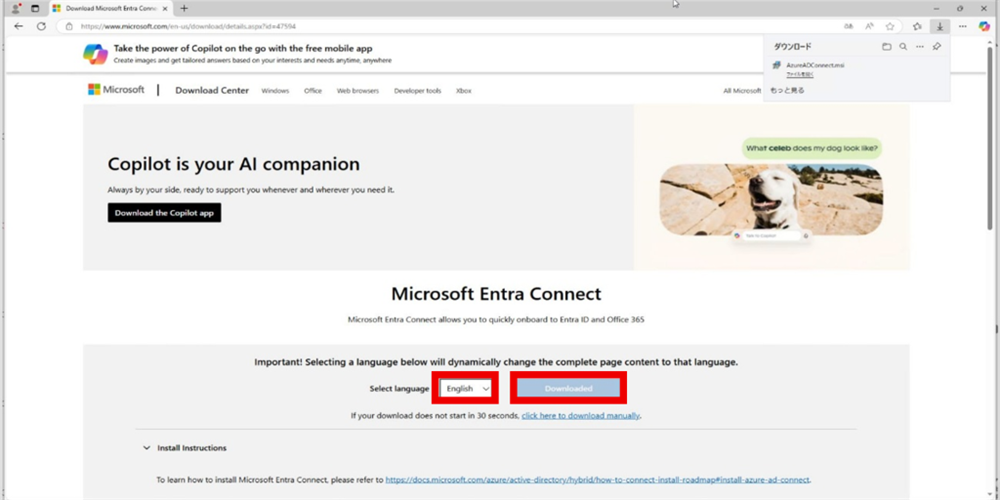Select Developer tools navigation item
Screen dimensions: 1000x500
(417, 91)
